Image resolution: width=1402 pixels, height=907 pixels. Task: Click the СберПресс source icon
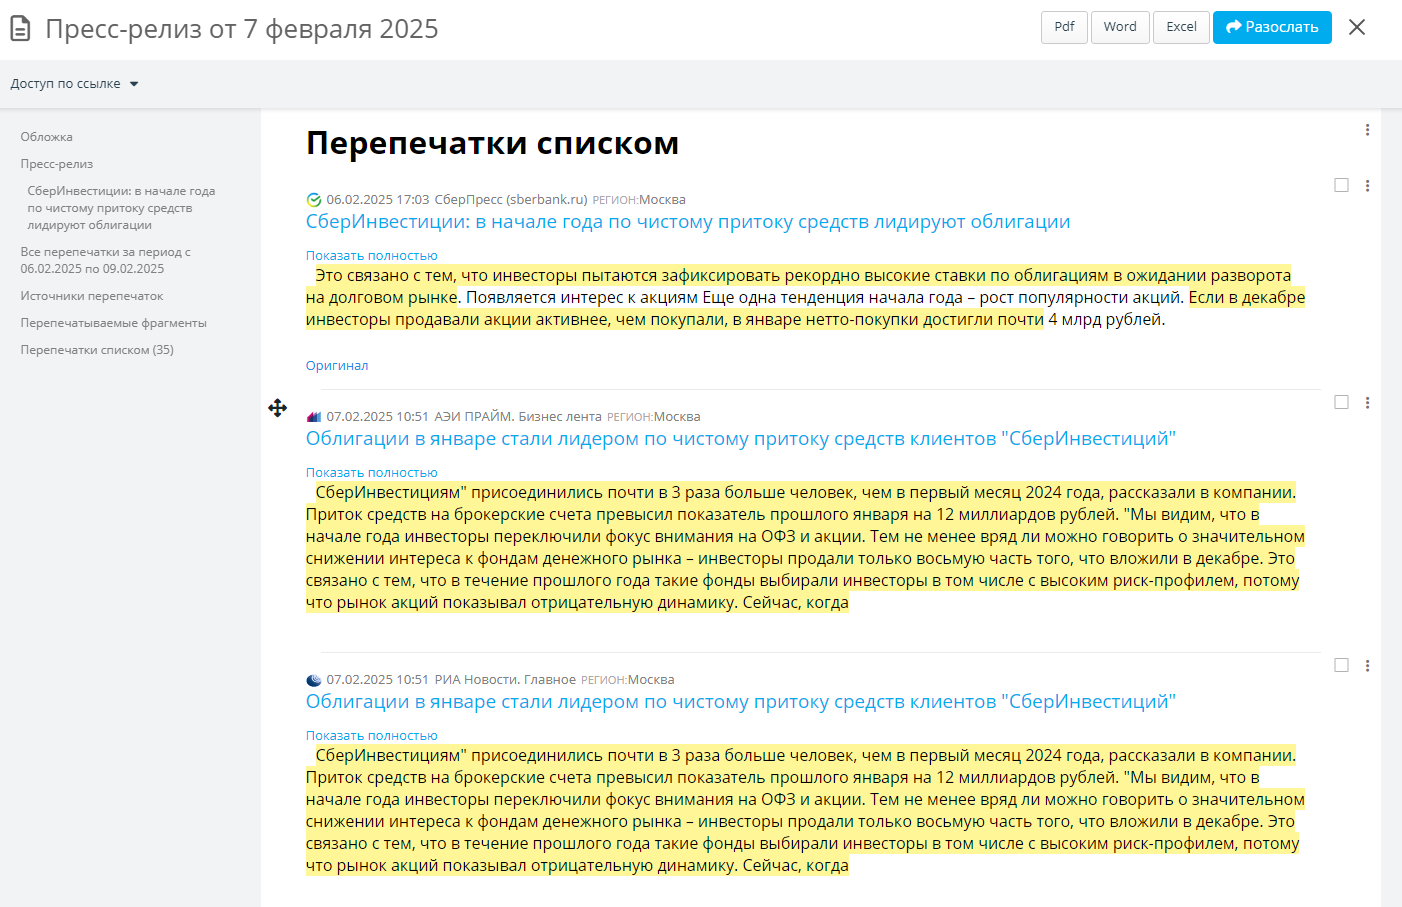[x=314, y=200]
